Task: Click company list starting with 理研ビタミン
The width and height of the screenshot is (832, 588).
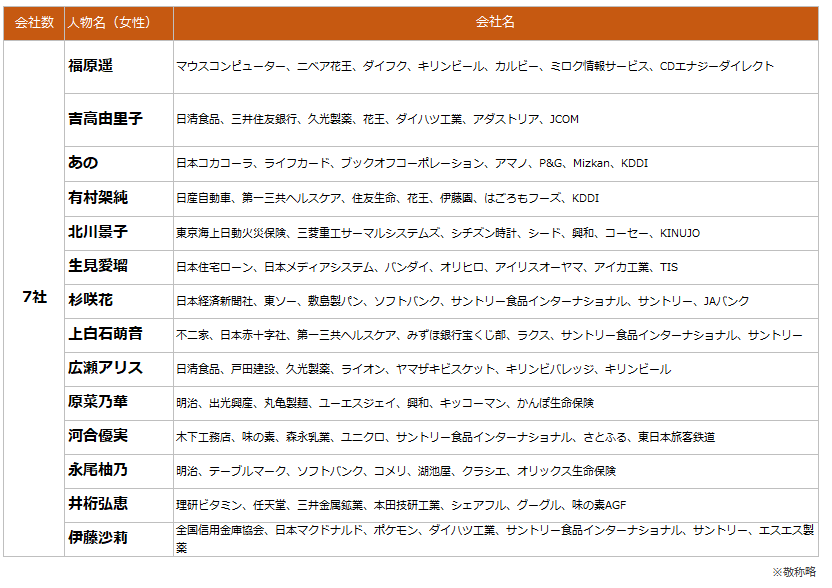Action: 401,505
